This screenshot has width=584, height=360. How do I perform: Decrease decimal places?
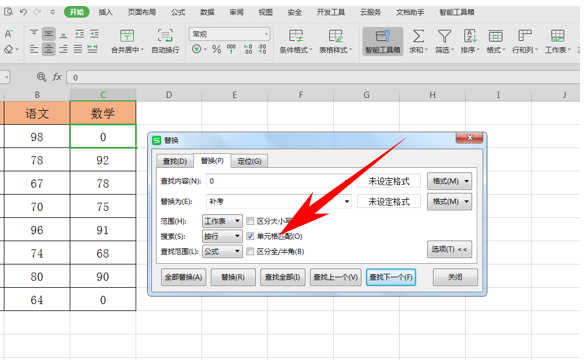[x=262, y=49]
